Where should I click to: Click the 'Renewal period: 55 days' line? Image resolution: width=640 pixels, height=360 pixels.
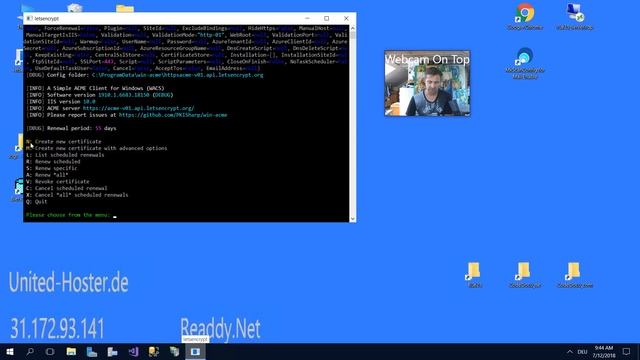tap(71, 128)
